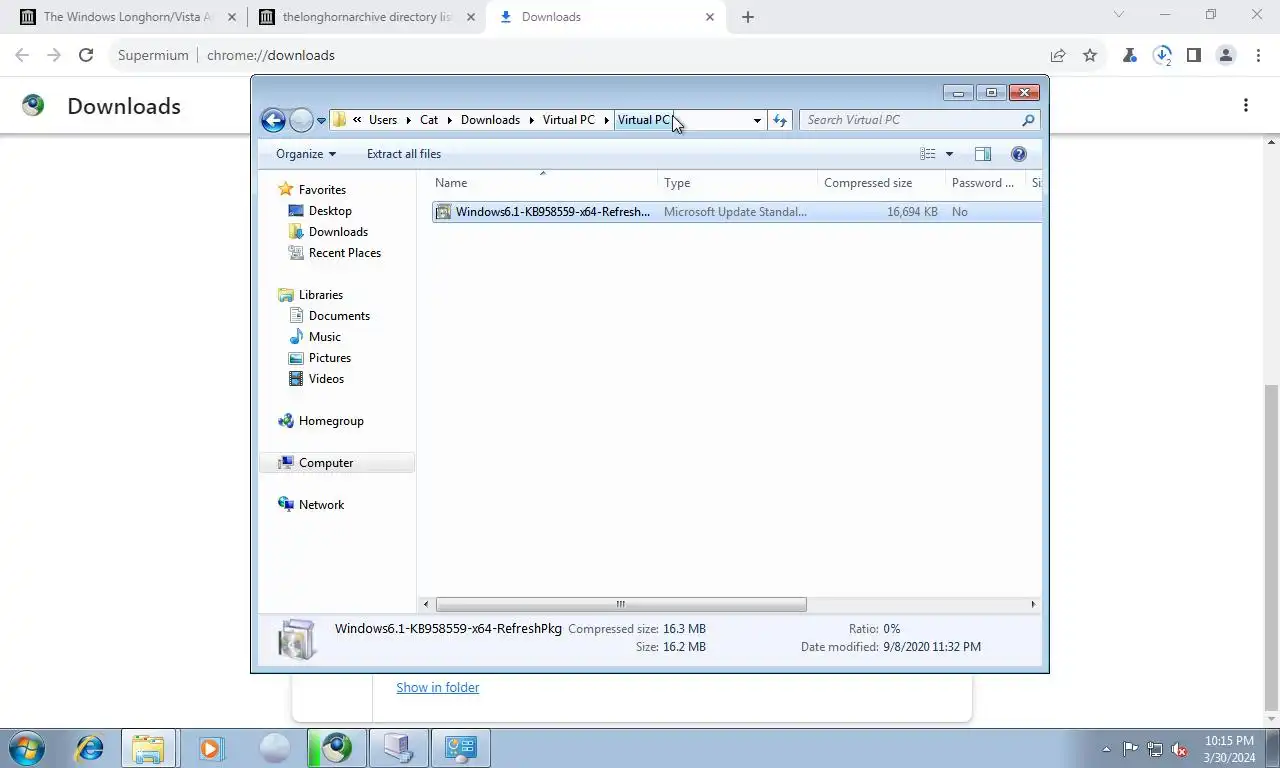
Task: Expand the arrow after the Cat breadcrumb
Action: (x=450, y=120)
